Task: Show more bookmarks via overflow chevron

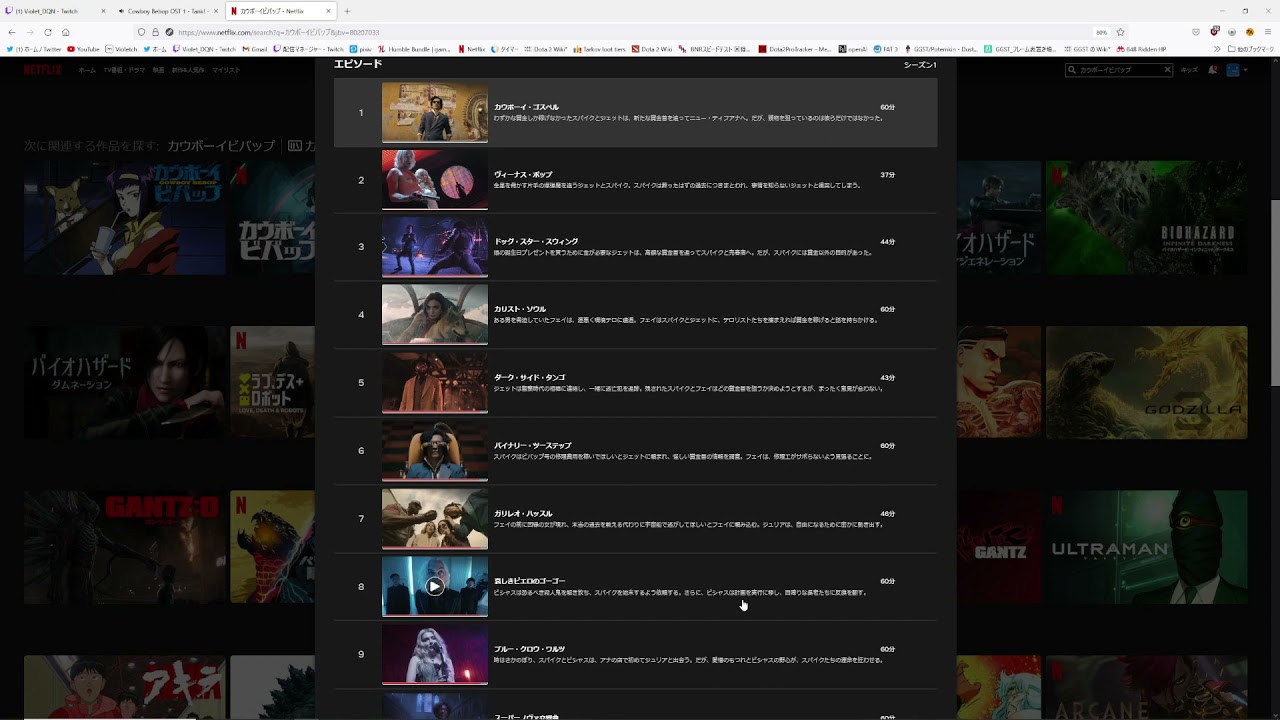Action: coord(1217,49)
